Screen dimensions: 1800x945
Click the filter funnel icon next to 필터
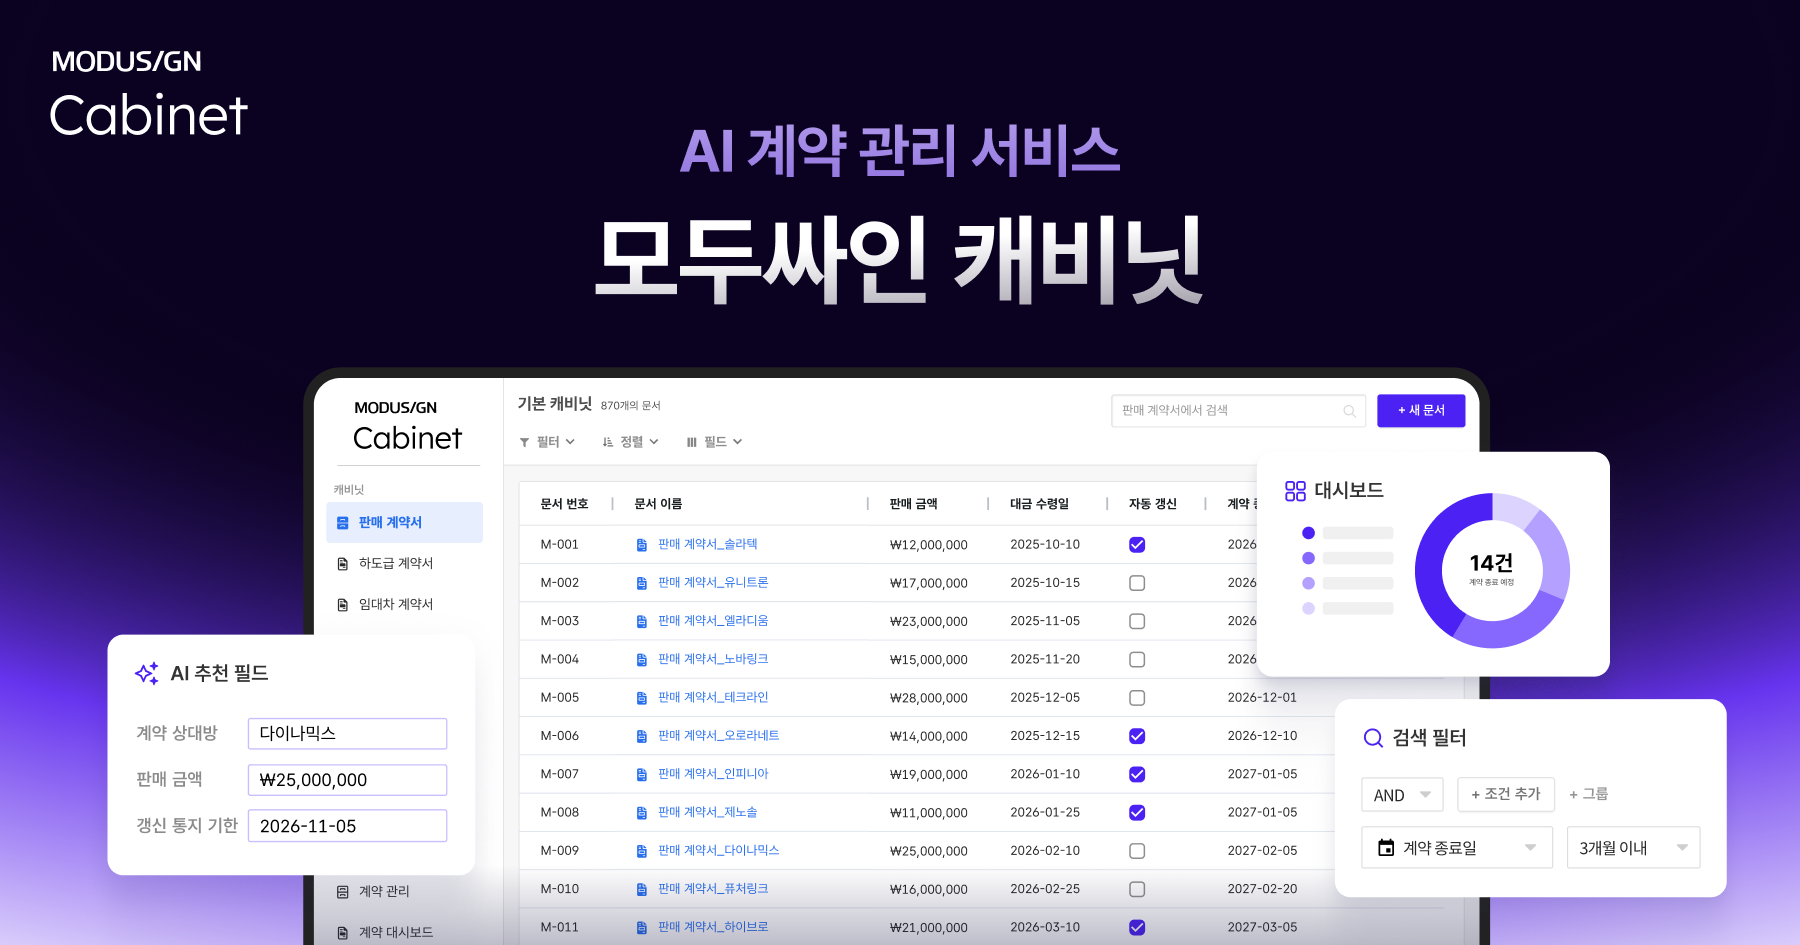click(x=524, y=441)
